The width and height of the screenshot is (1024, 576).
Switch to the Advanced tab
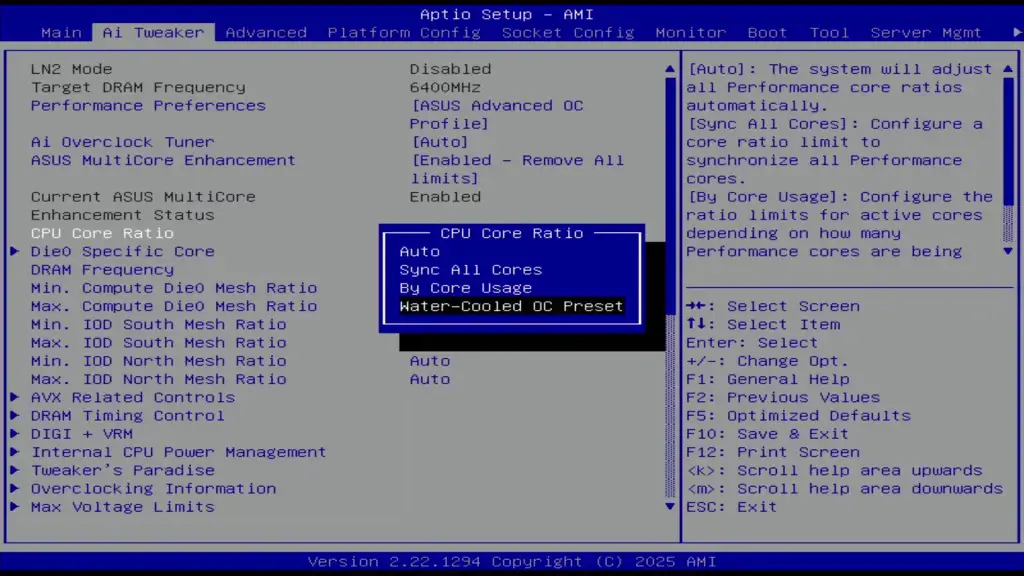pyautogui.click(x=265, y=32)
